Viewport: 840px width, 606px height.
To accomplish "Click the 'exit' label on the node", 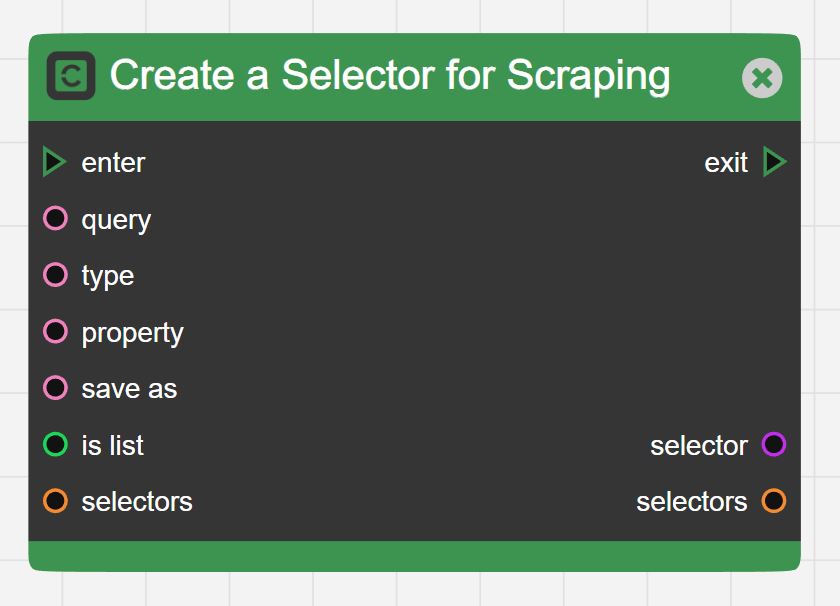I will point(726,162).
